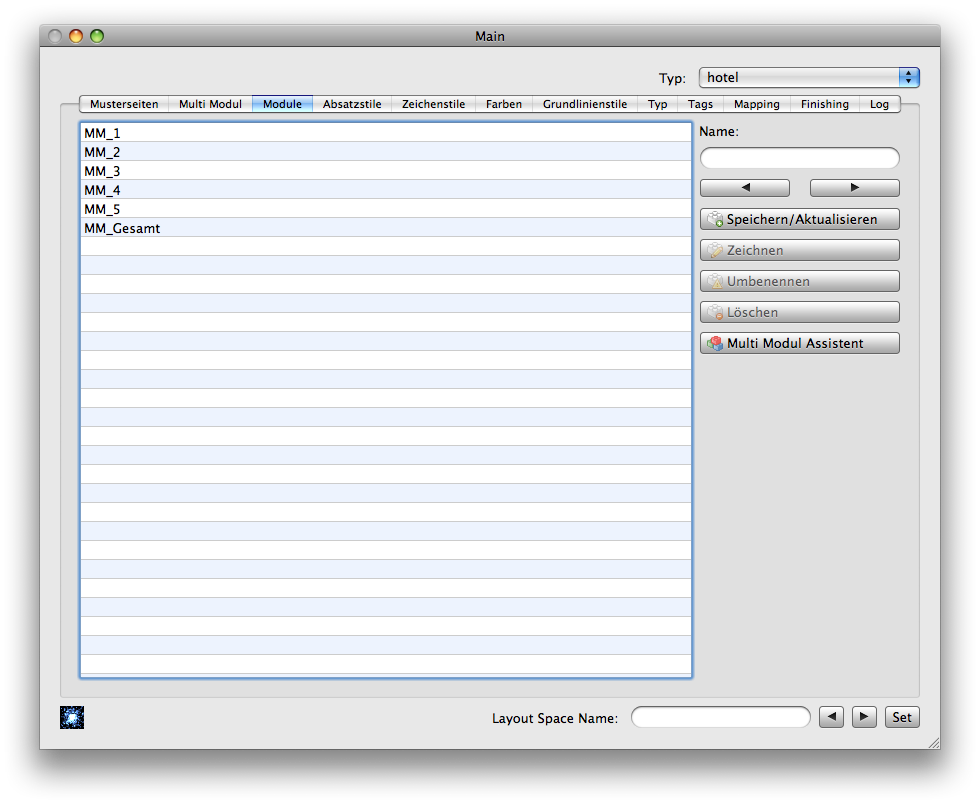Click the orange minimize window button
Viewport: 980px width, 804px height.
[76, 36]
